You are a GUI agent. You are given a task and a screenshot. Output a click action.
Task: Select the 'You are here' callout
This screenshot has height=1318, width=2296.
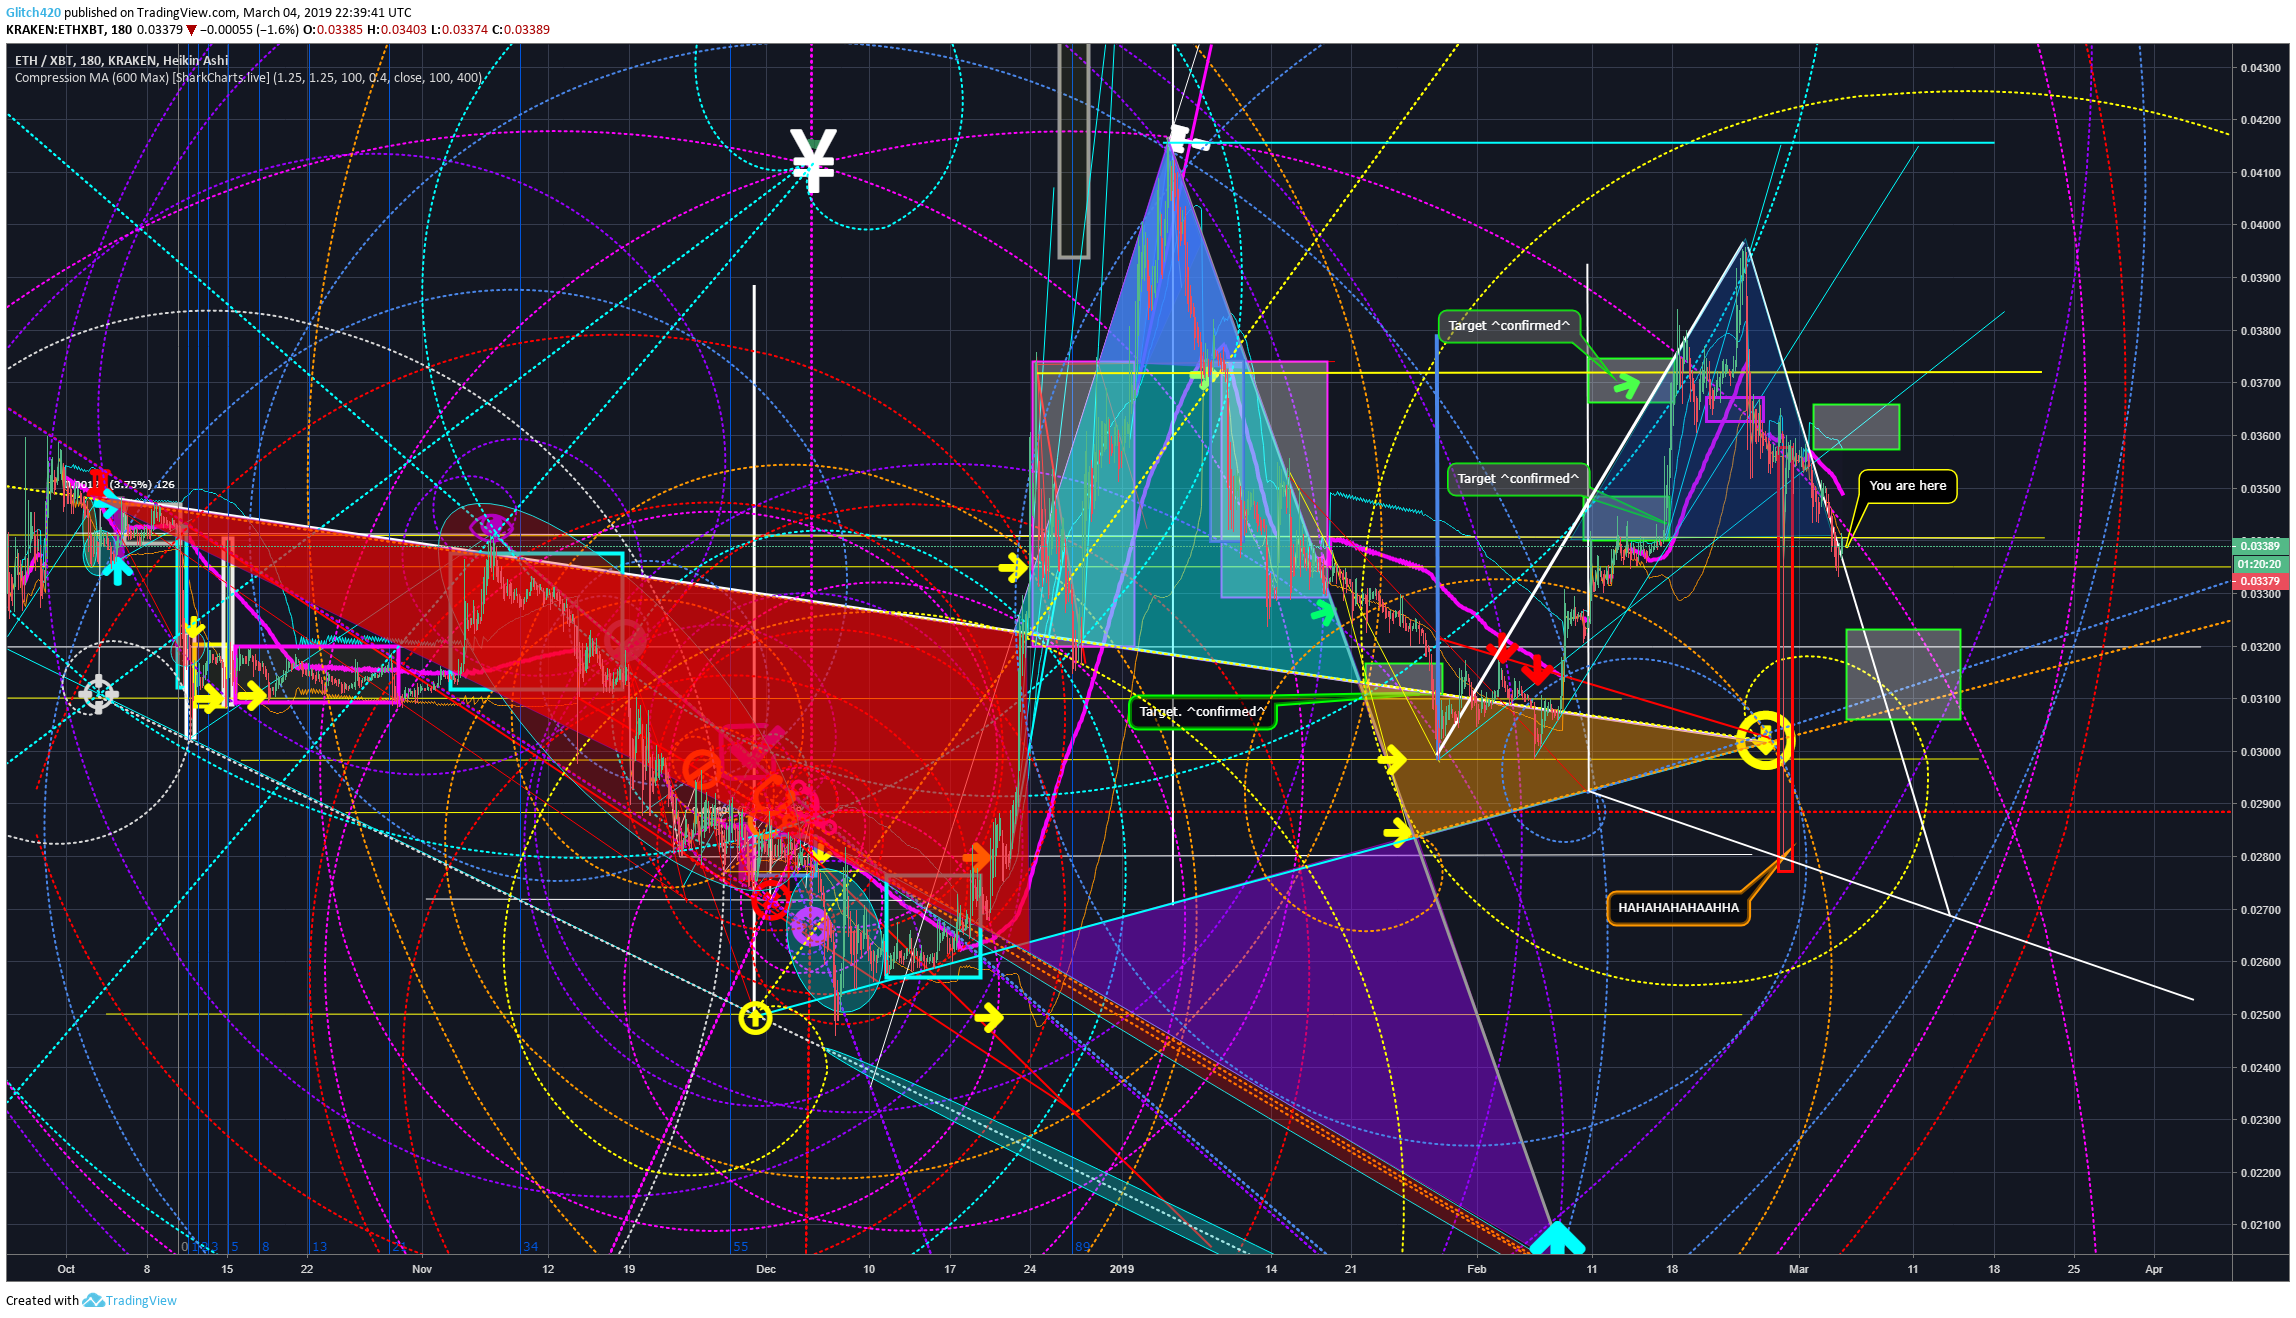(x=1907, y=486)
